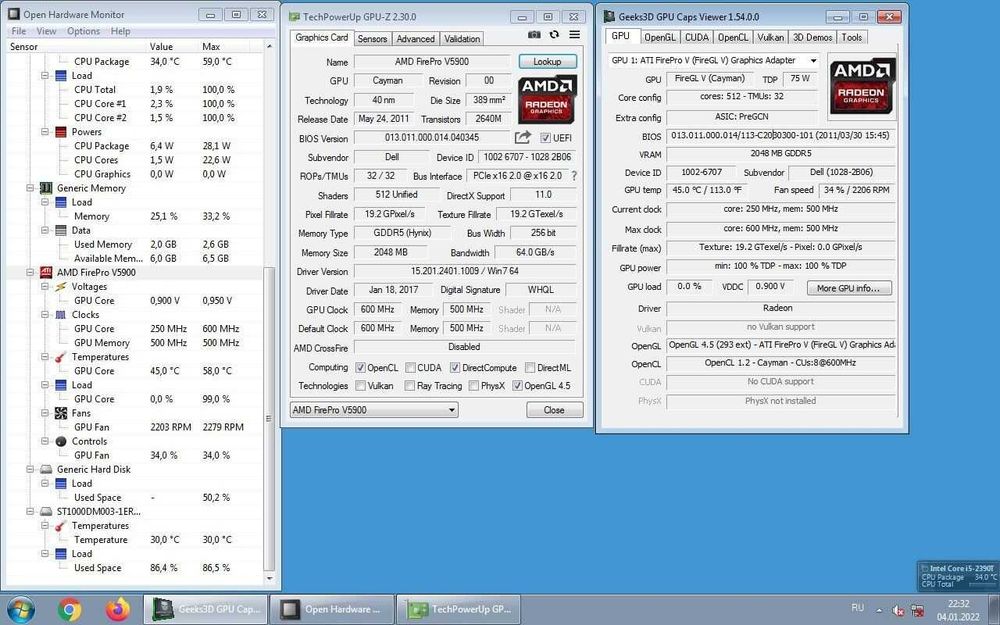Toggle the PhysX checkbox
Screen dimensions: 1000x625
(x=473, y=386)
